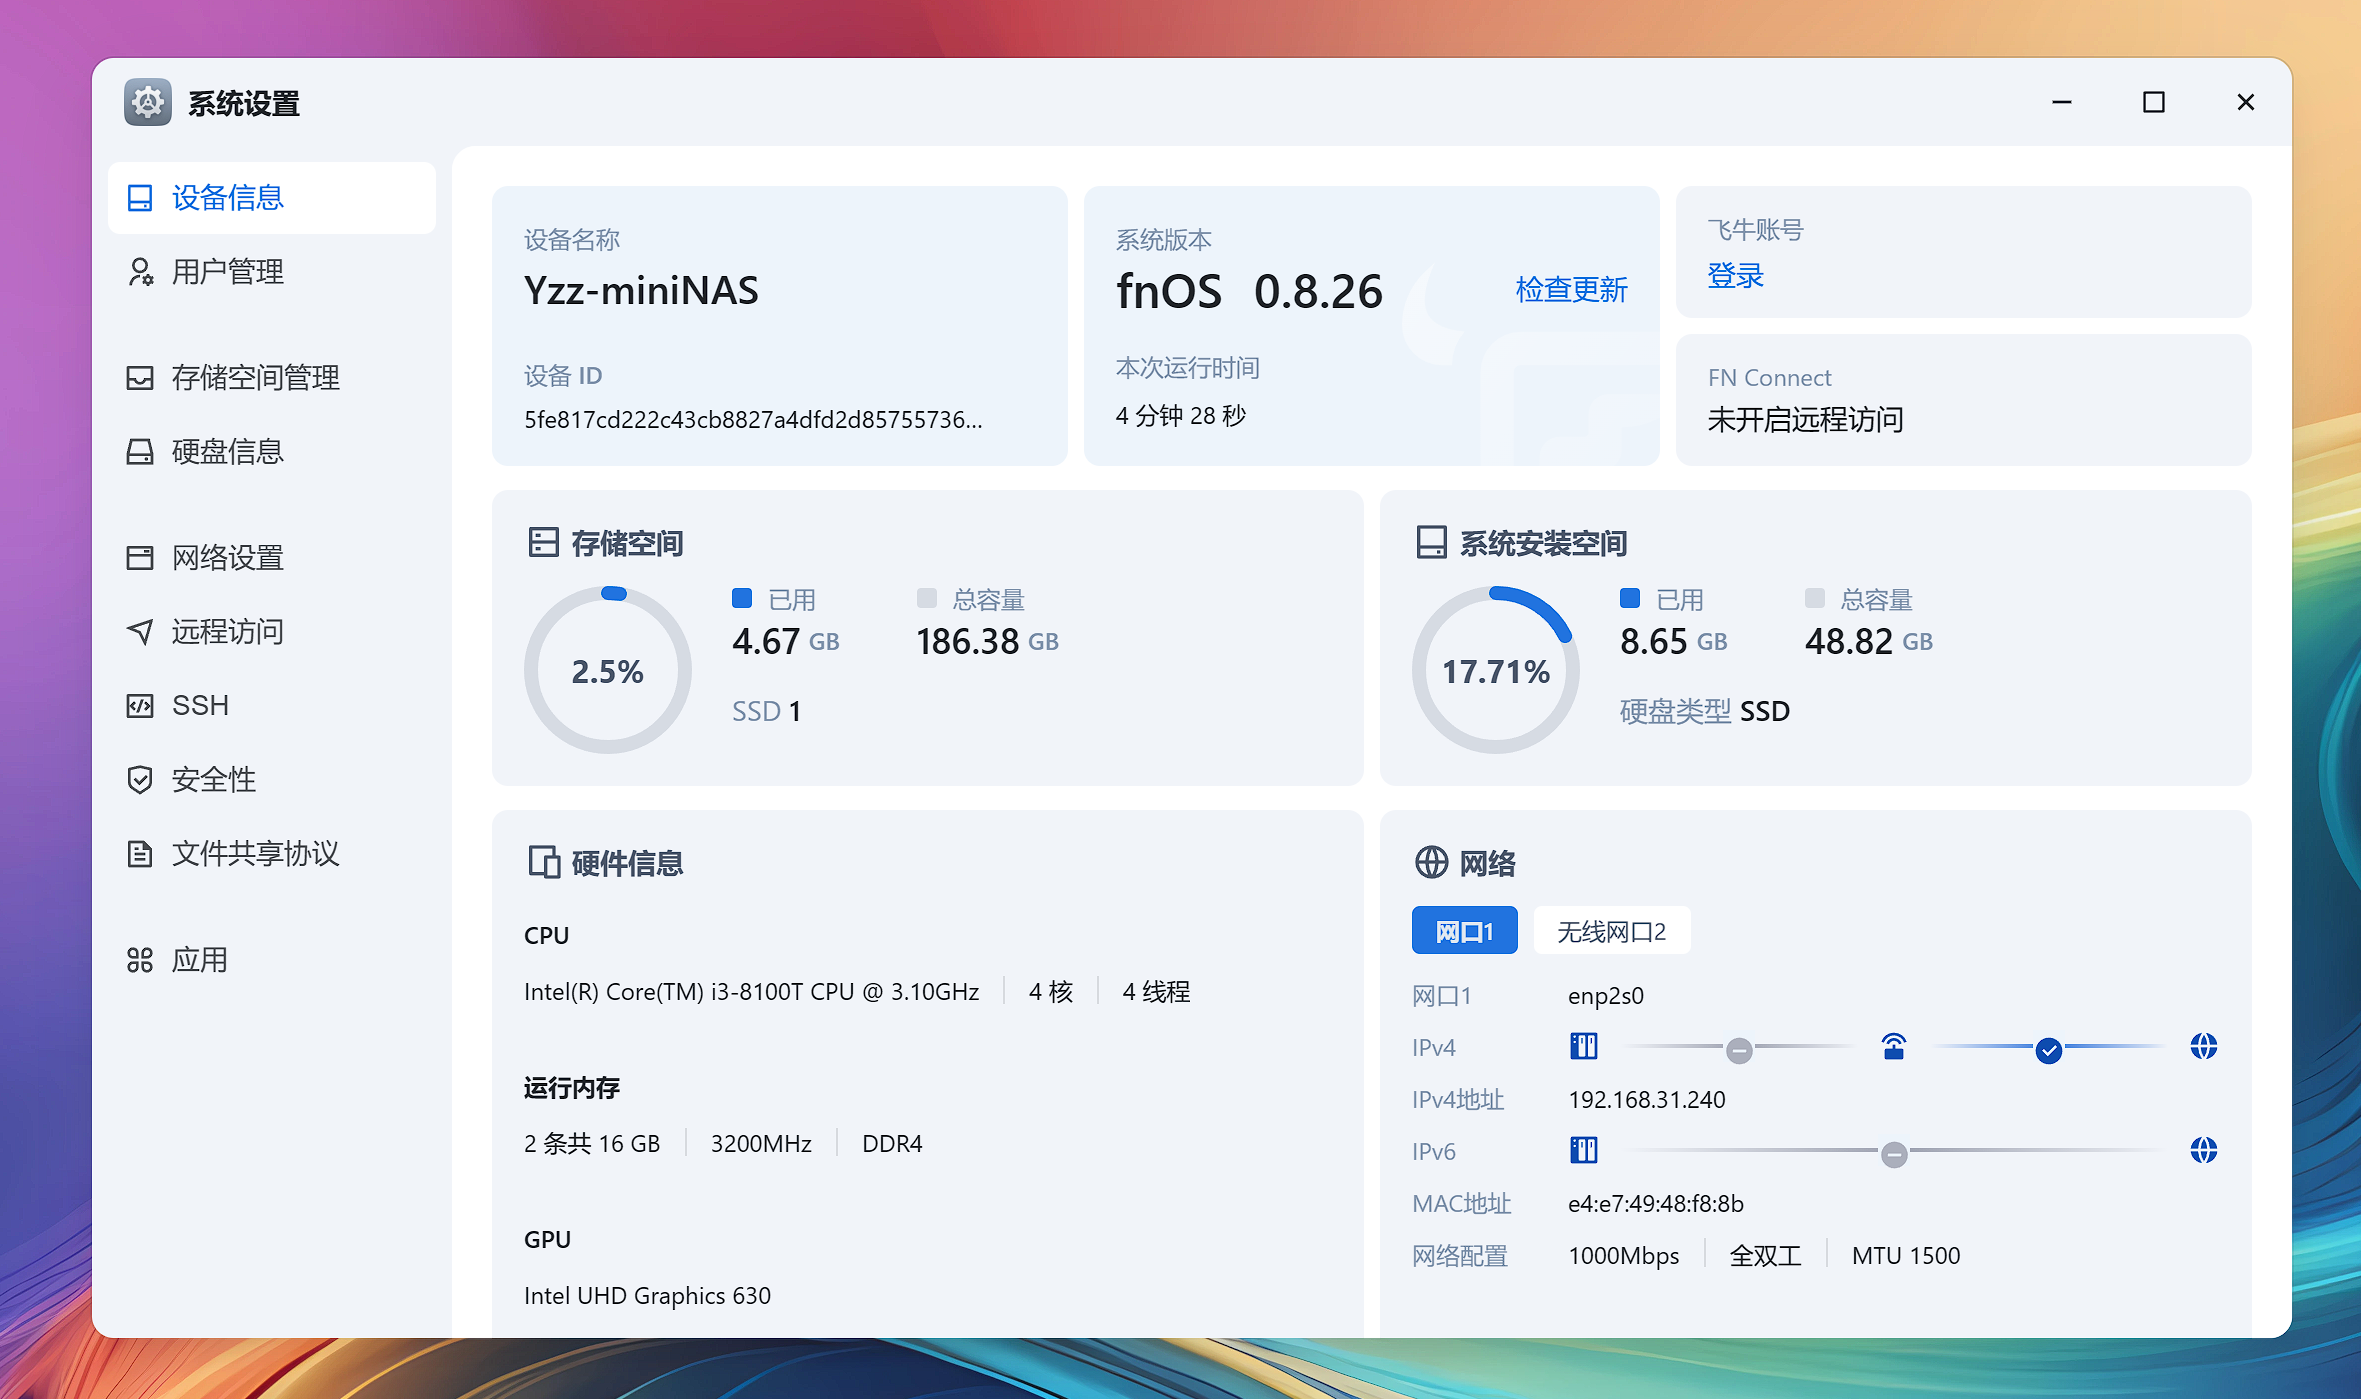Click the IPv6 disconnected status indicator

point(1894,1154)
